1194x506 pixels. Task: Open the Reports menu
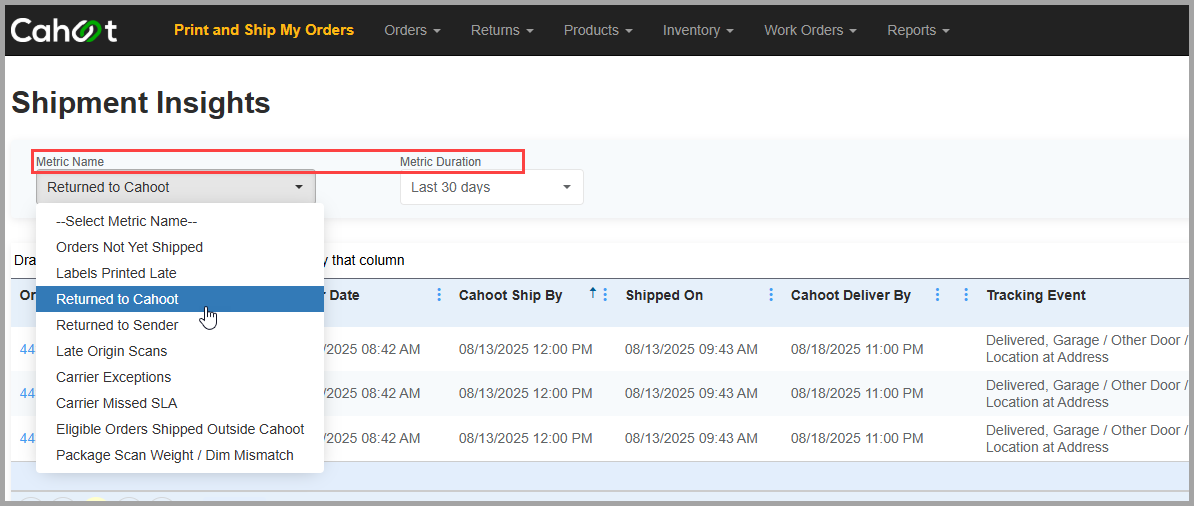[x=918, y=30]
